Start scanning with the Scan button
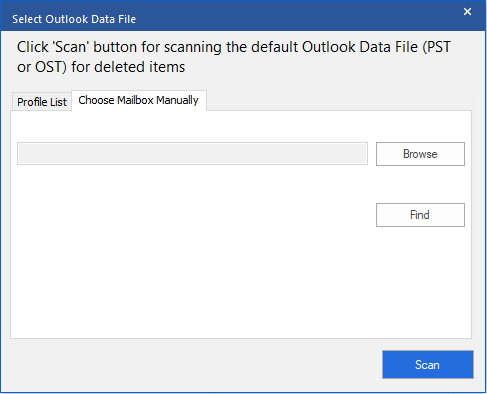The height and width of the screenshot is (394, 487). (428, 364)
